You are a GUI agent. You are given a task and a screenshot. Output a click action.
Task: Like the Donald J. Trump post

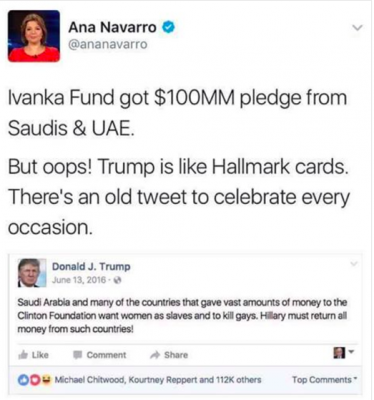pos(34,355)
